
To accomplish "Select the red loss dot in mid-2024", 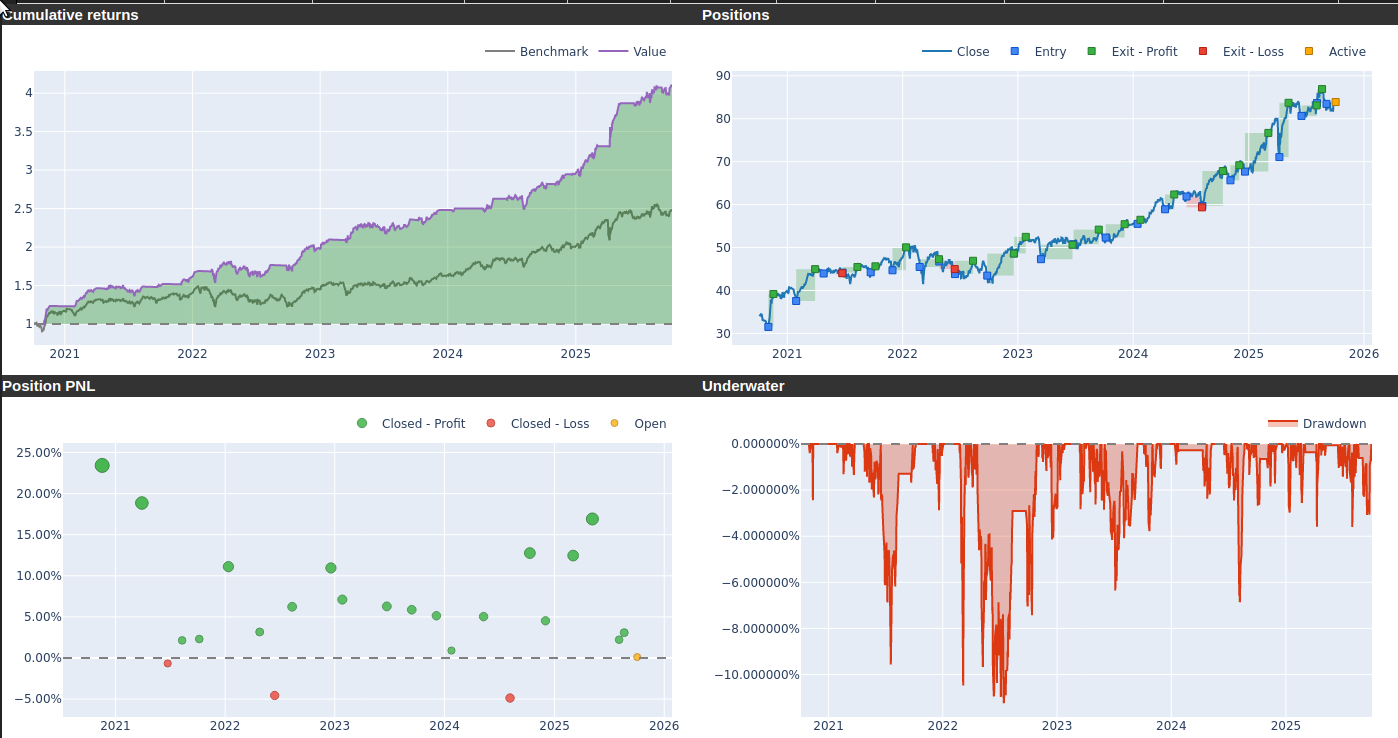I will (x=510, y=698).
